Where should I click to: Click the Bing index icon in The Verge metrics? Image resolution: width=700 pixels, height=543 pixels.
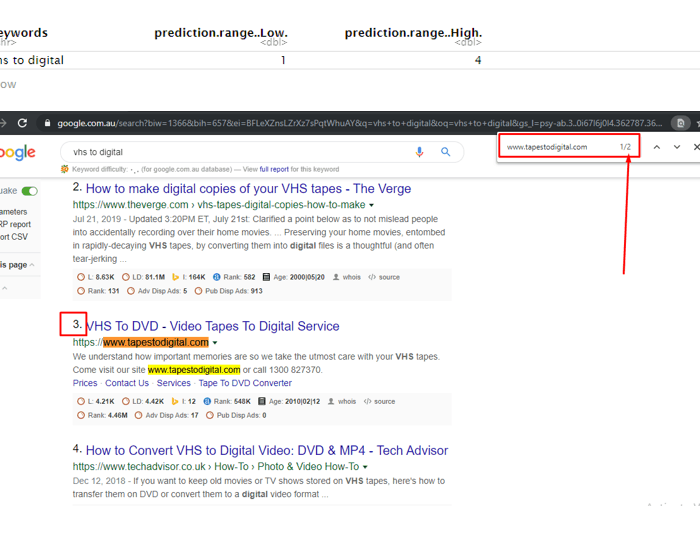(x=175, y=277)
